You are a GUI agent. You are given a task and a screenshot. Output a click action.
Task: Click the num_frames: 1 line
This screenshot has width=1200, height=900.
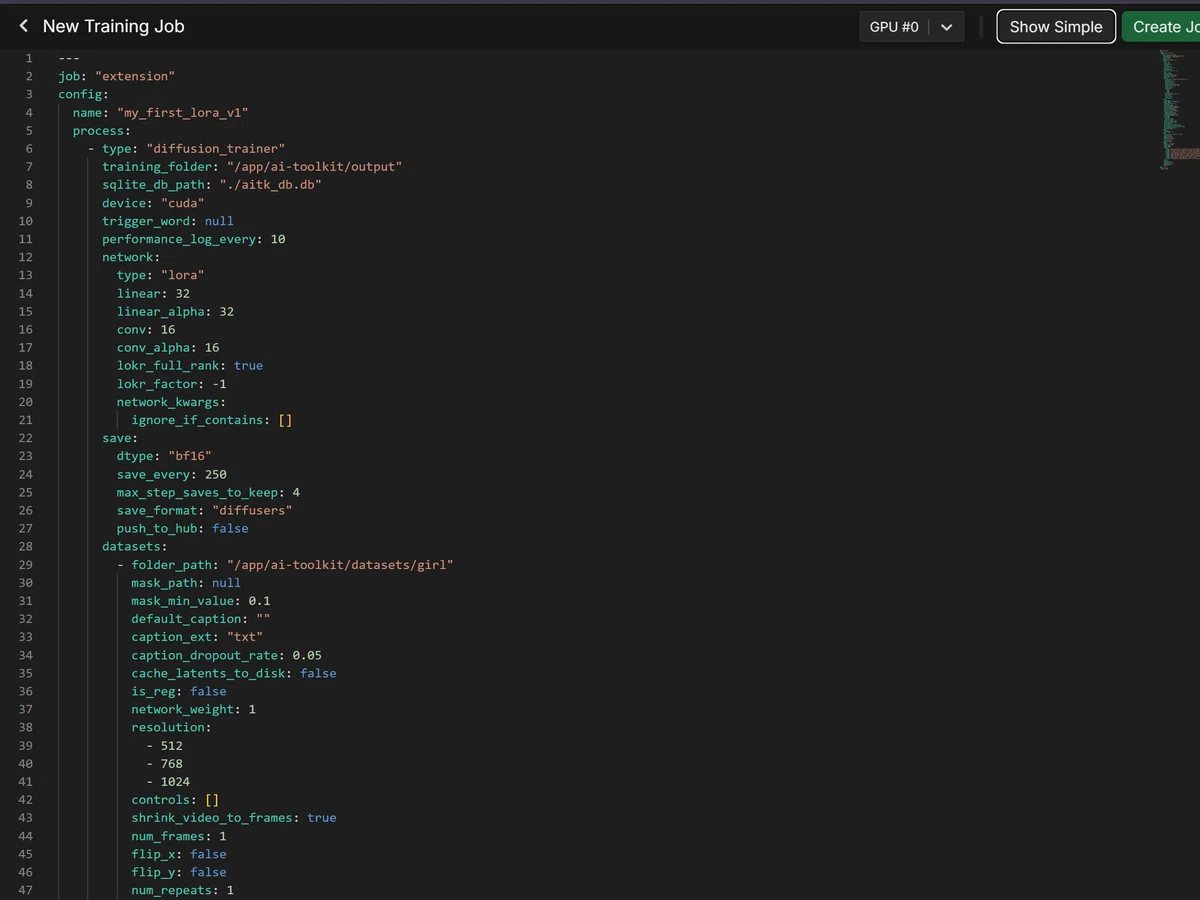pos(179,836)
